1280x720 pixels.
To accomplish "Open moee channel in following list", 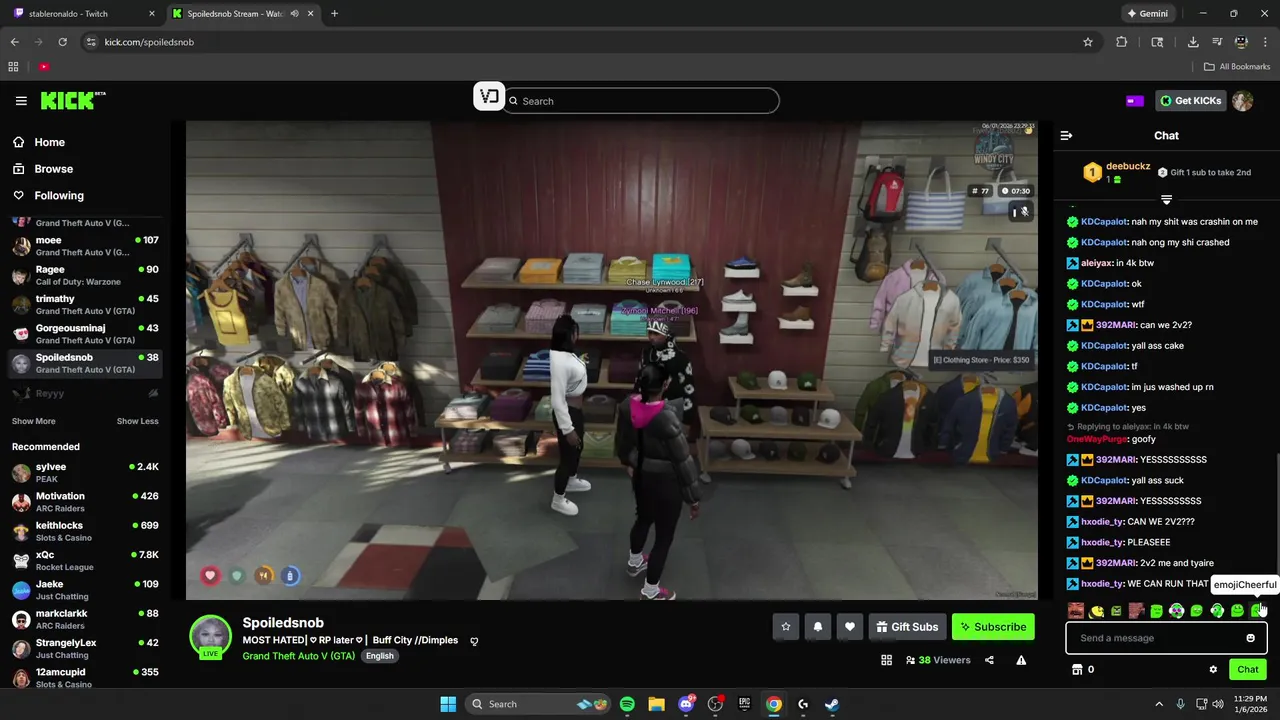I will click(x=85, y=246).
